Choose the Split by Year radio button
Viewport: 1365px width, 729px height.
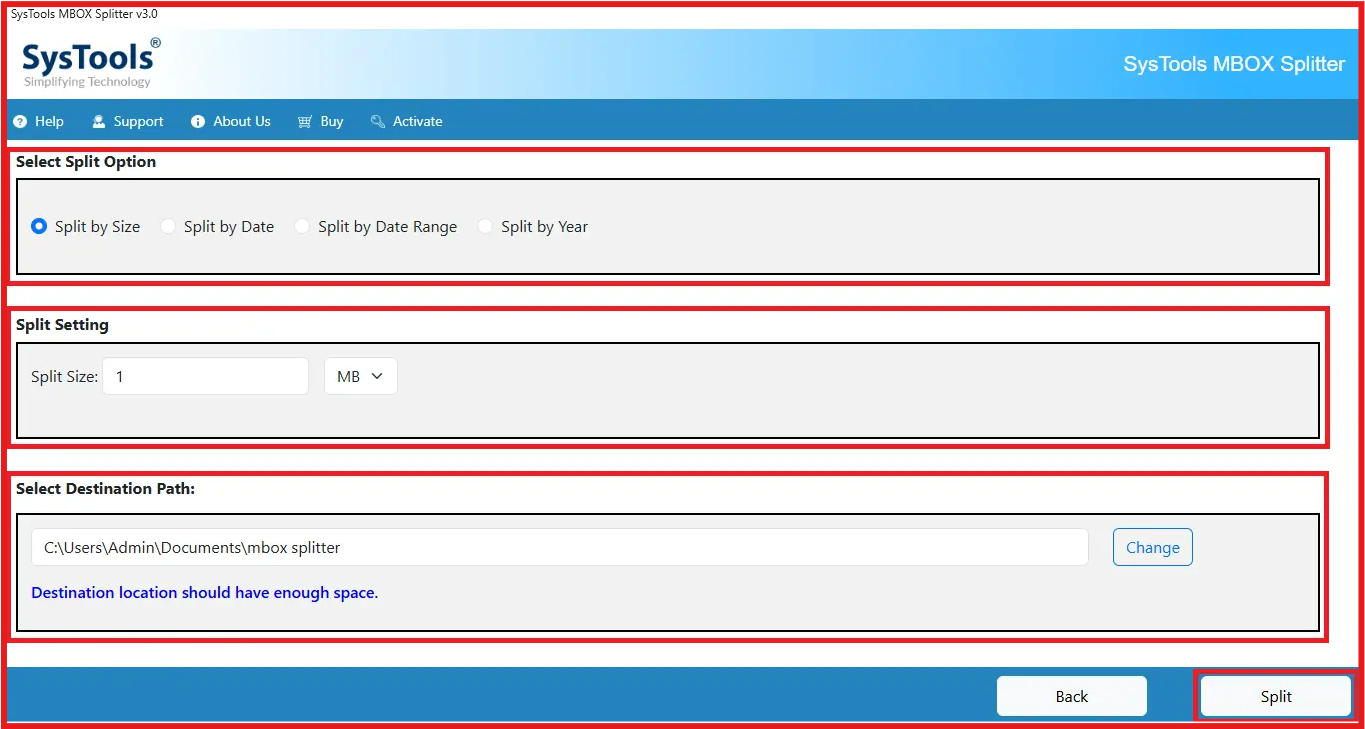pyautogui.click(x=485, y=226)
